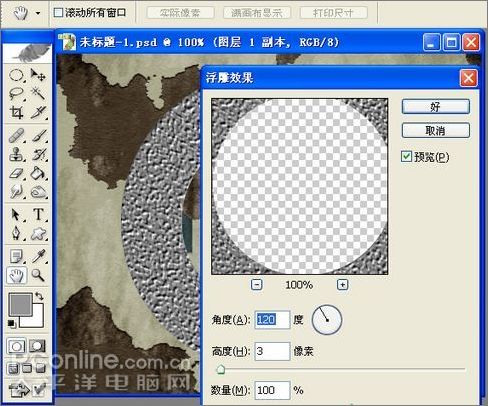Open the Hand tool preset dropdown arrow

[38, 13]
